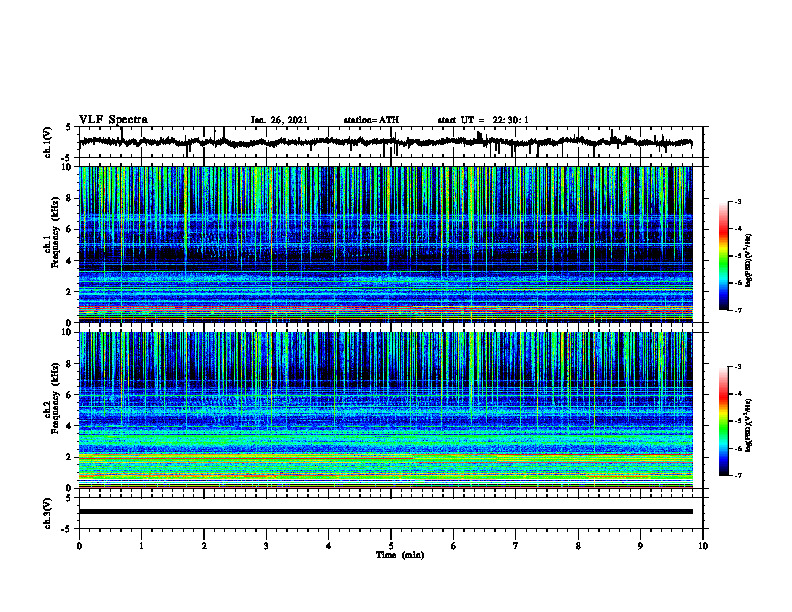Click time axis tick label "1"

141,546
